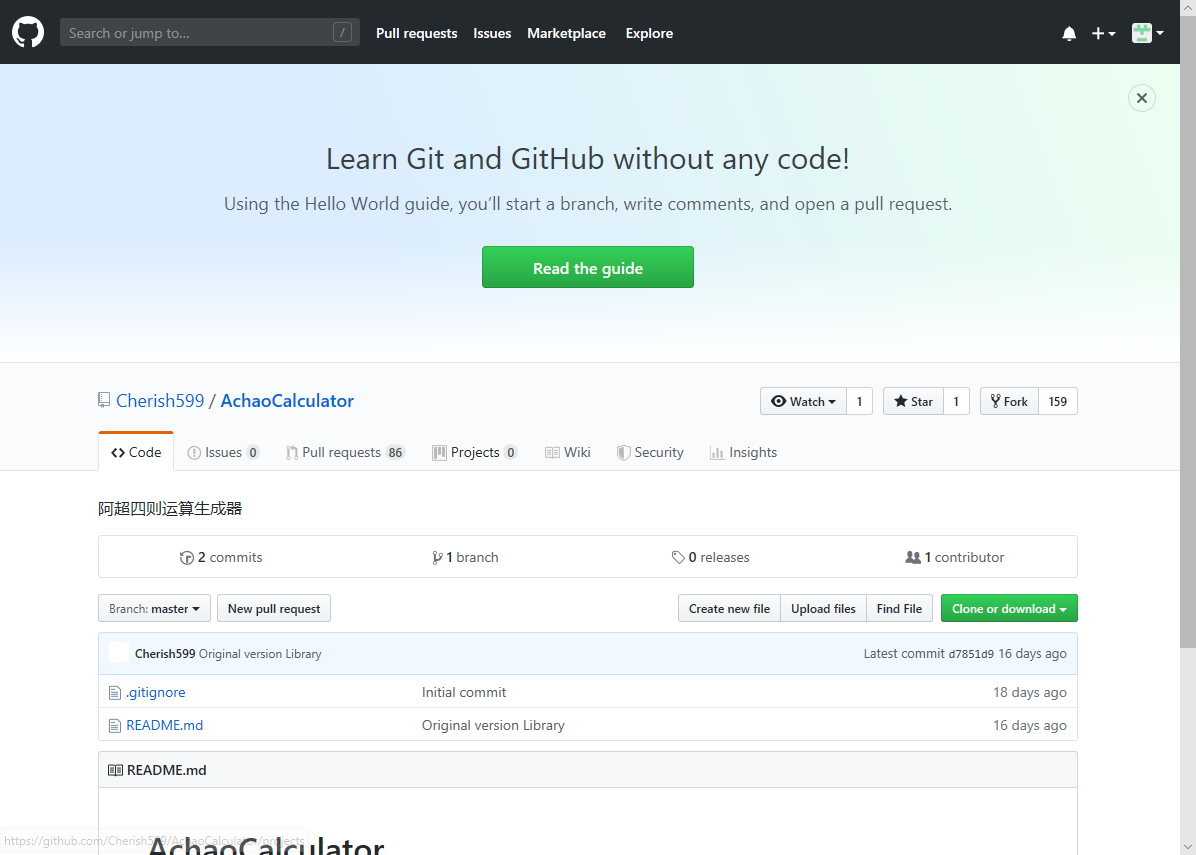The image size is (1196, 855).
Task: View stargazers count next to Star
Action: point(956,401)
